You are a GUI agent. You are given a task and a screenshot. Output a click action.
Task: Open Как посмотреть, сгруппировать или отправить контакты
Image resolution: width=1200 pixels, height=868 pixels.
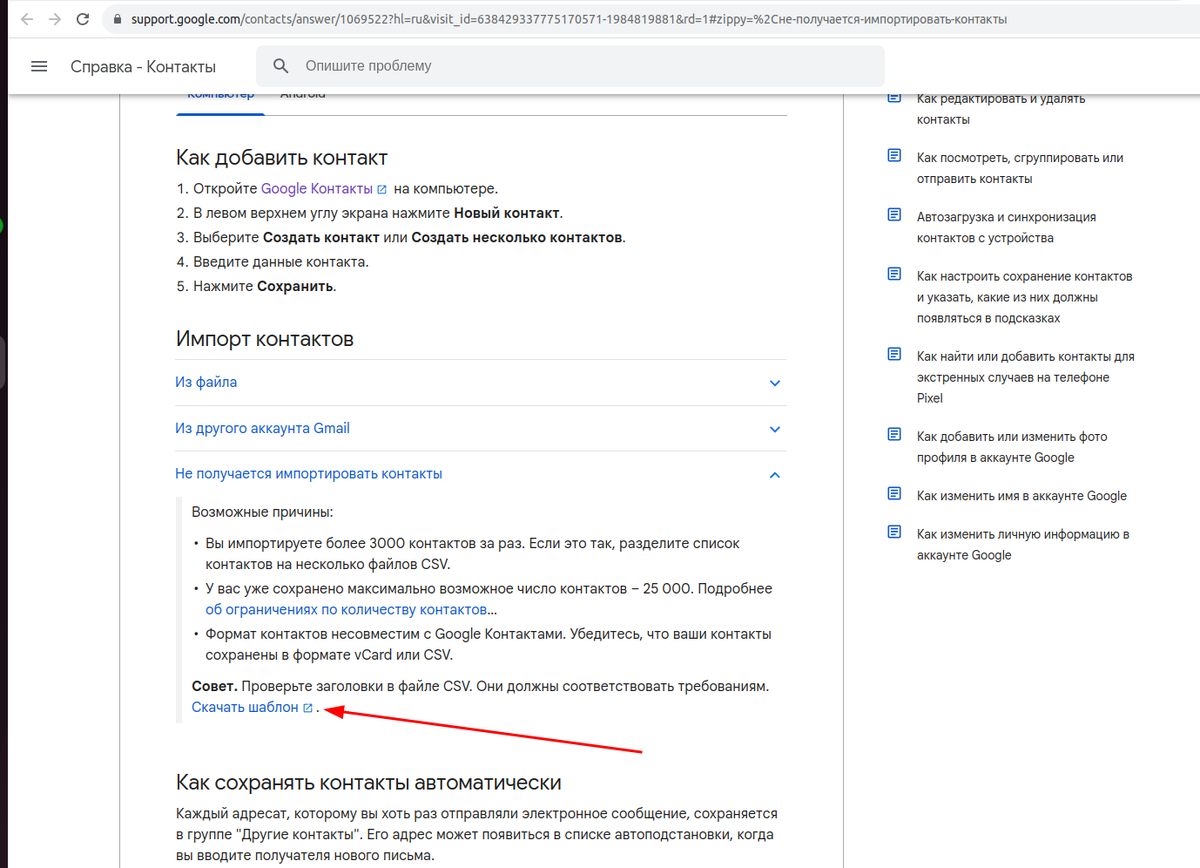tap(1020, 168)
